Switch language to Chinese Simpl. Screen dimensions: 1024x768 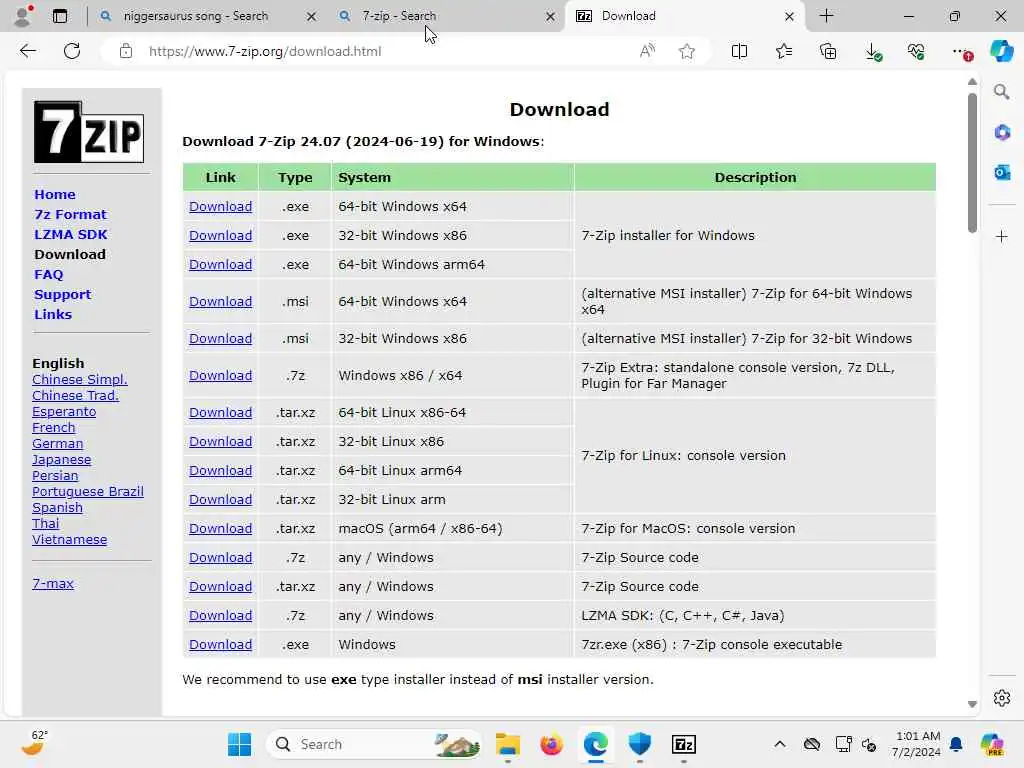80,379
